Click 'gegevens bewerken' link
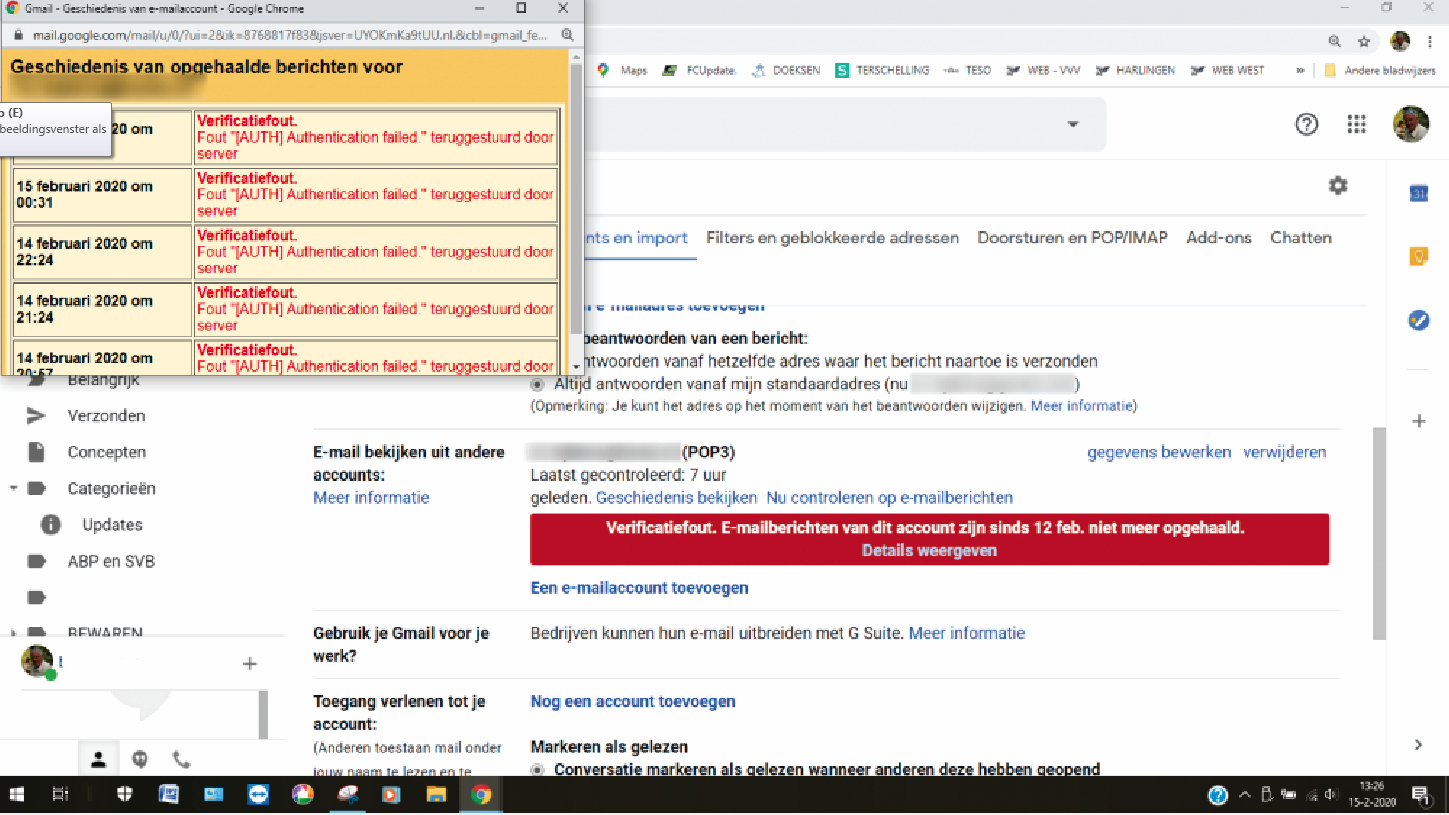The width and height of the screenshot is (1449, 815). pyautogui.click(x=1159, y=452)
